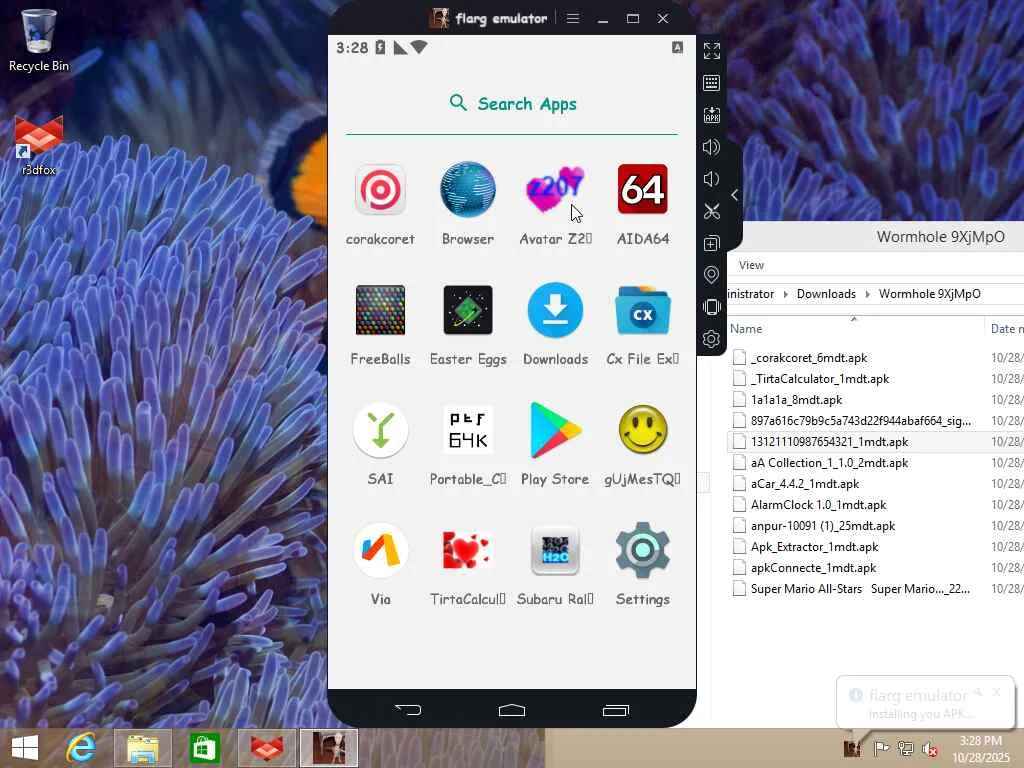The image size is (1024, 768).
Task: Click the emulator volume up icon
Action: point(711,147)
